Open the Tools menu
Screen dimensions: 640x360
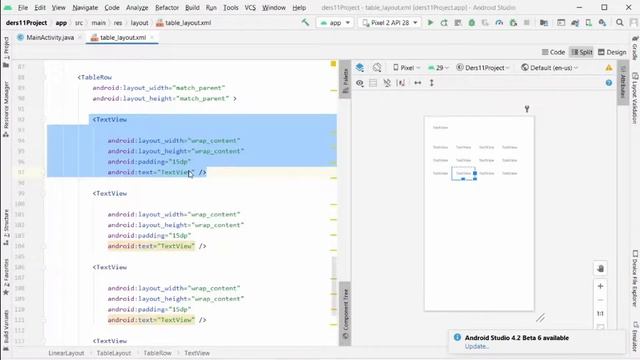click(x=231, y=7)
